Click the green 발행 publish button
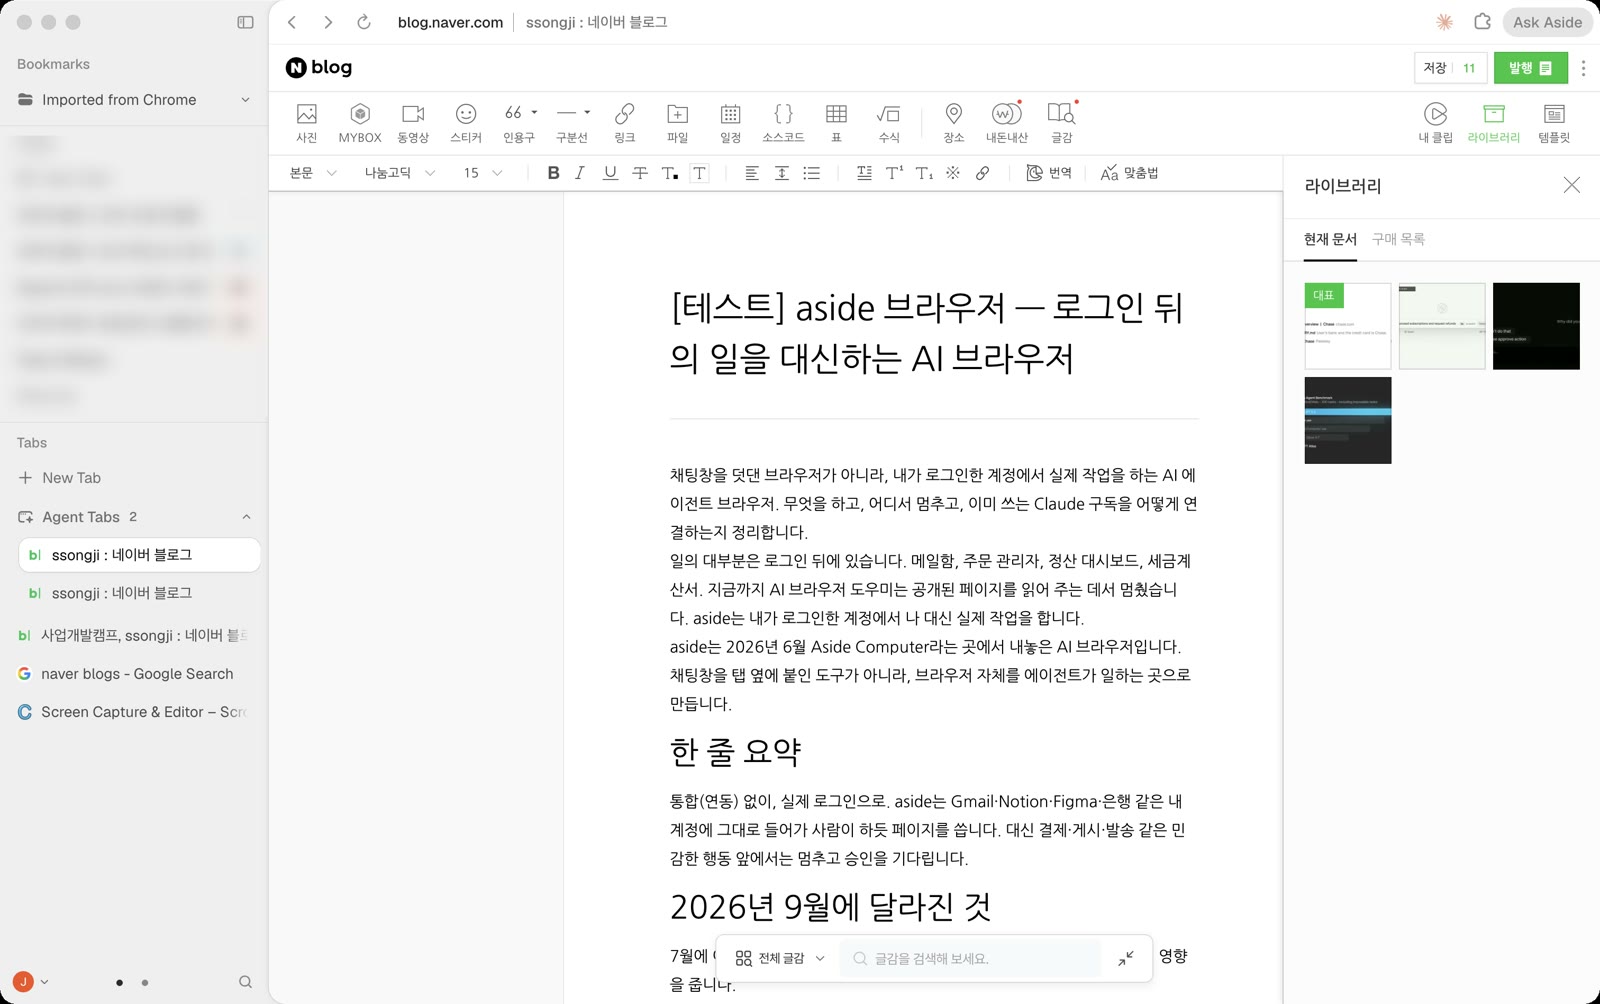This screenshot has width=1600, height=1004. pos(1530,68)
